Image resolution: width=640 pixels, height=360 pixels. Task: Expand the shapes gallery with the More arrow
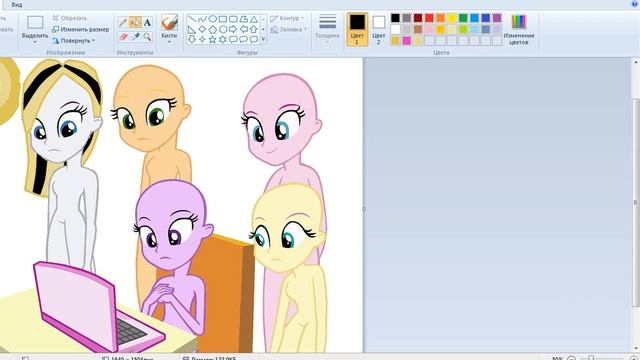[x=263, y=40]
